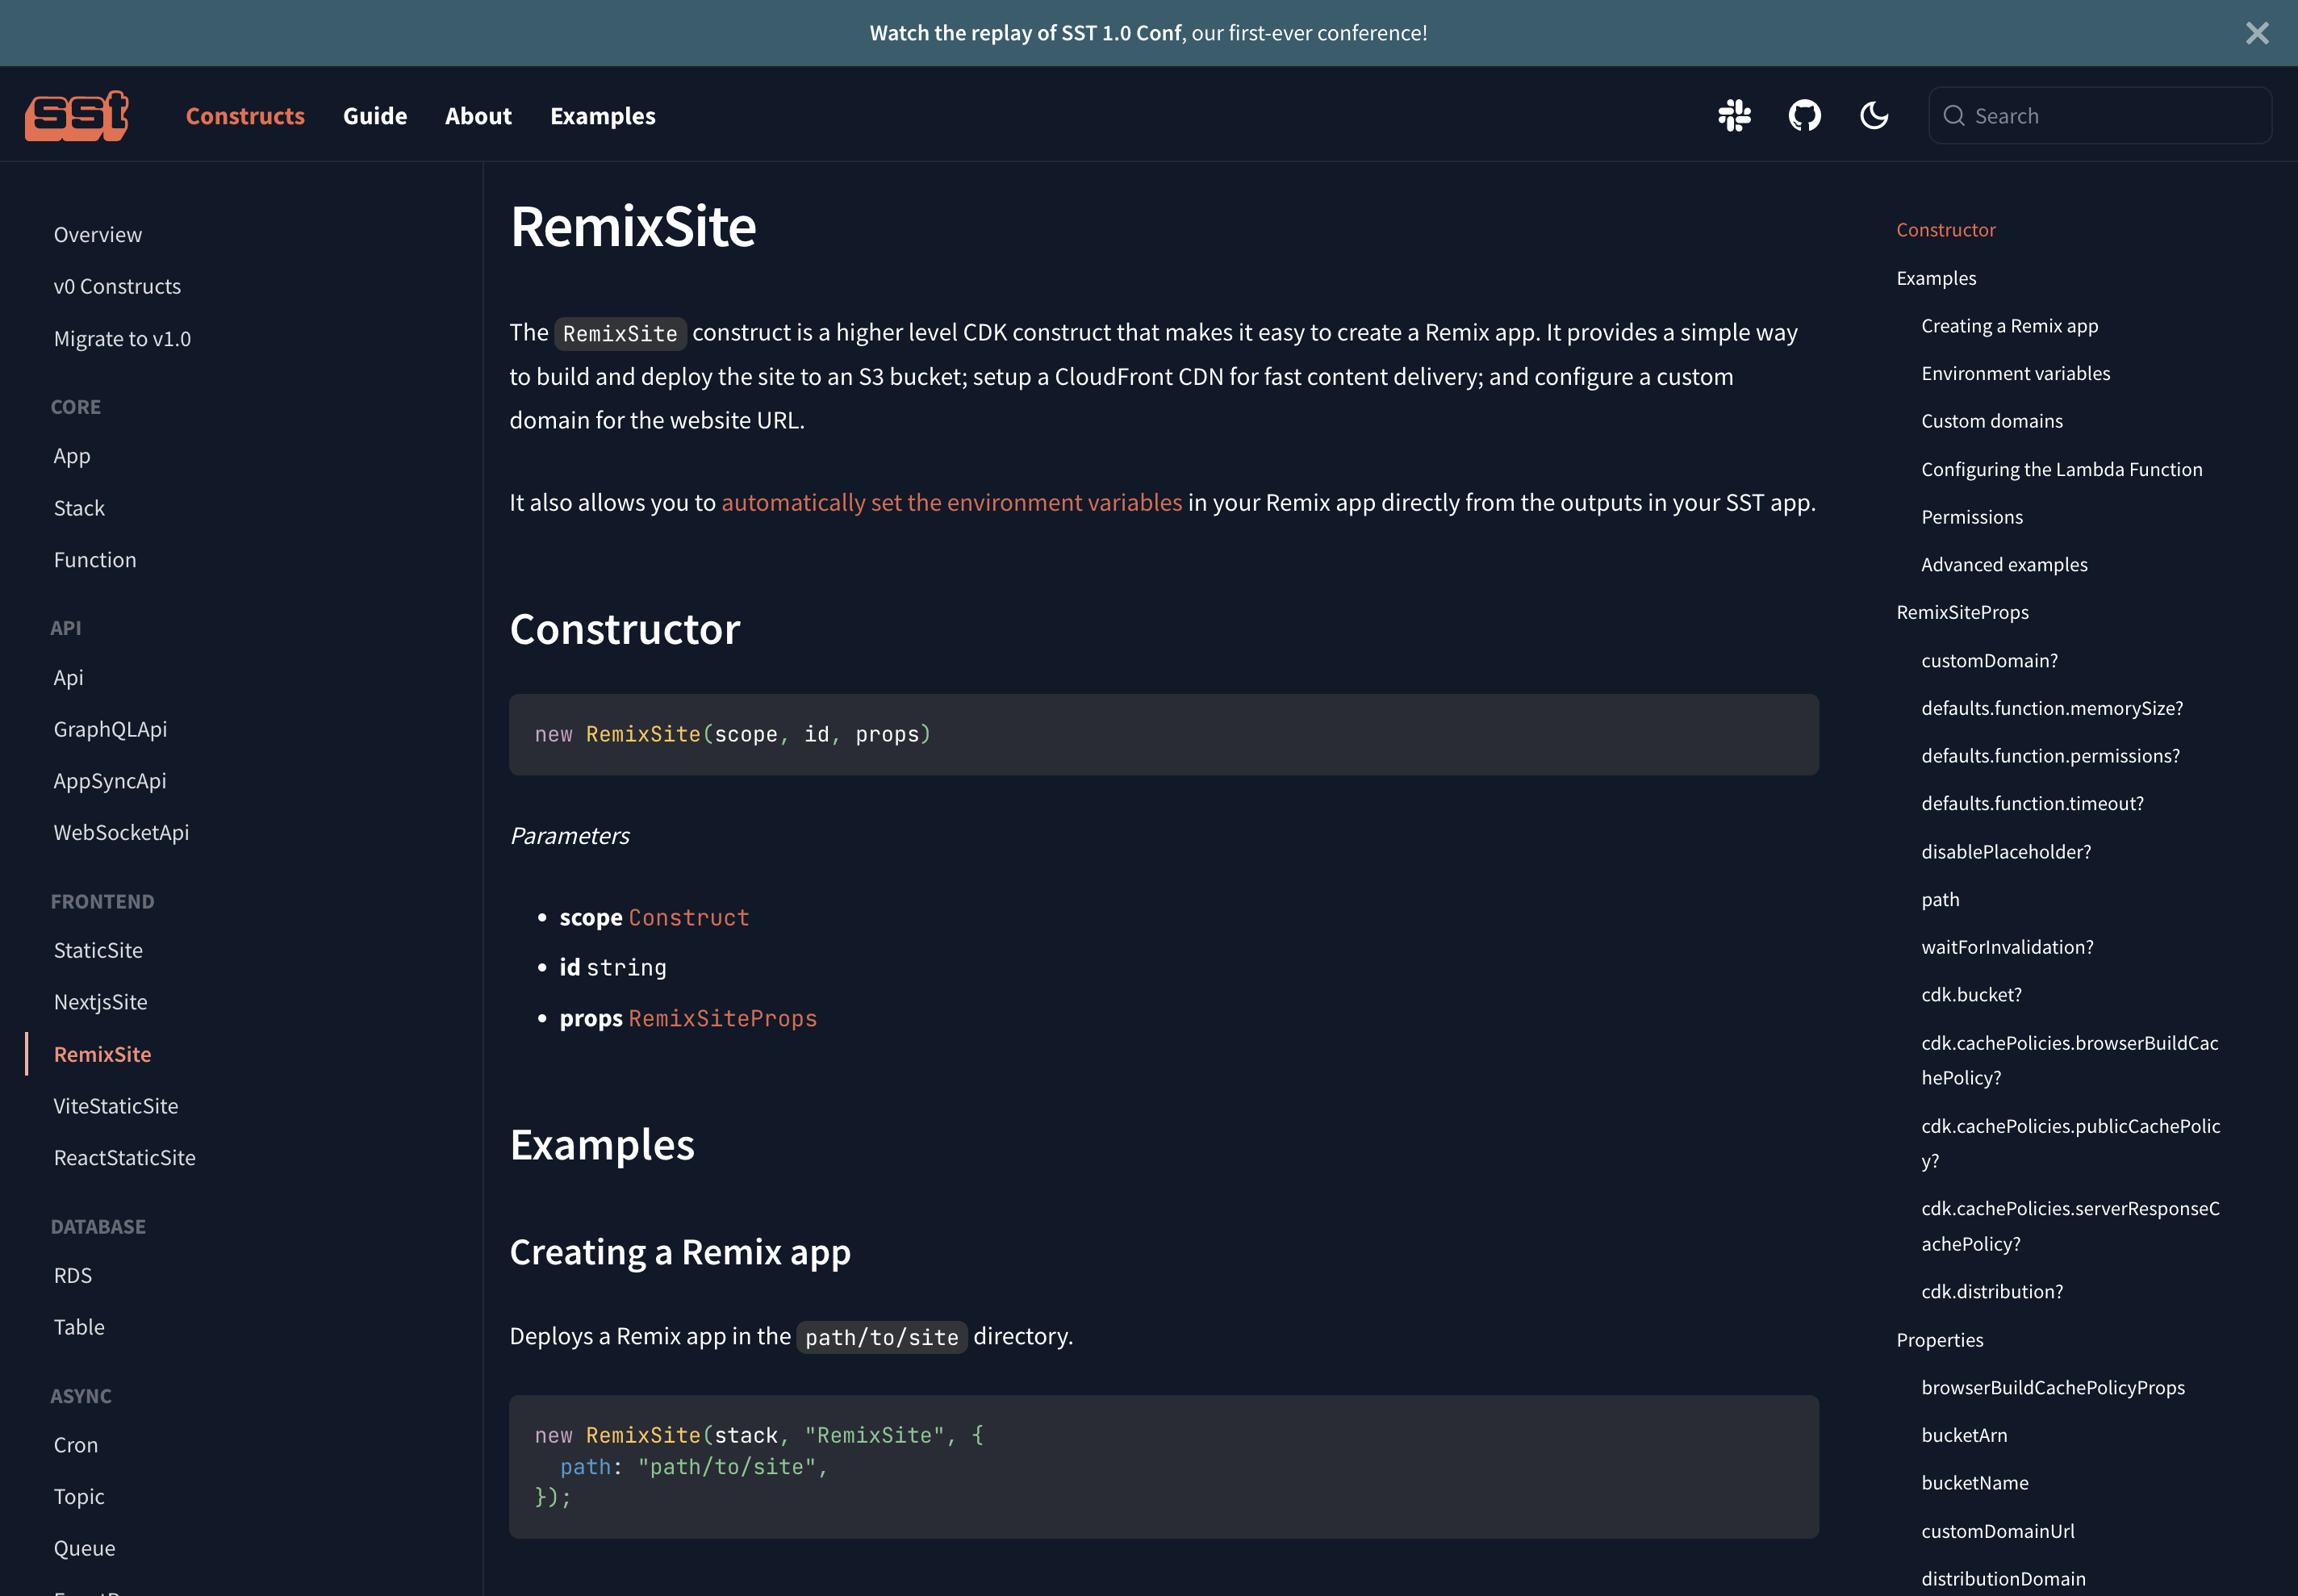Jump to bucketArn entry
Screen dimensions: 2298x1596
click(x=1964, y=1436)
